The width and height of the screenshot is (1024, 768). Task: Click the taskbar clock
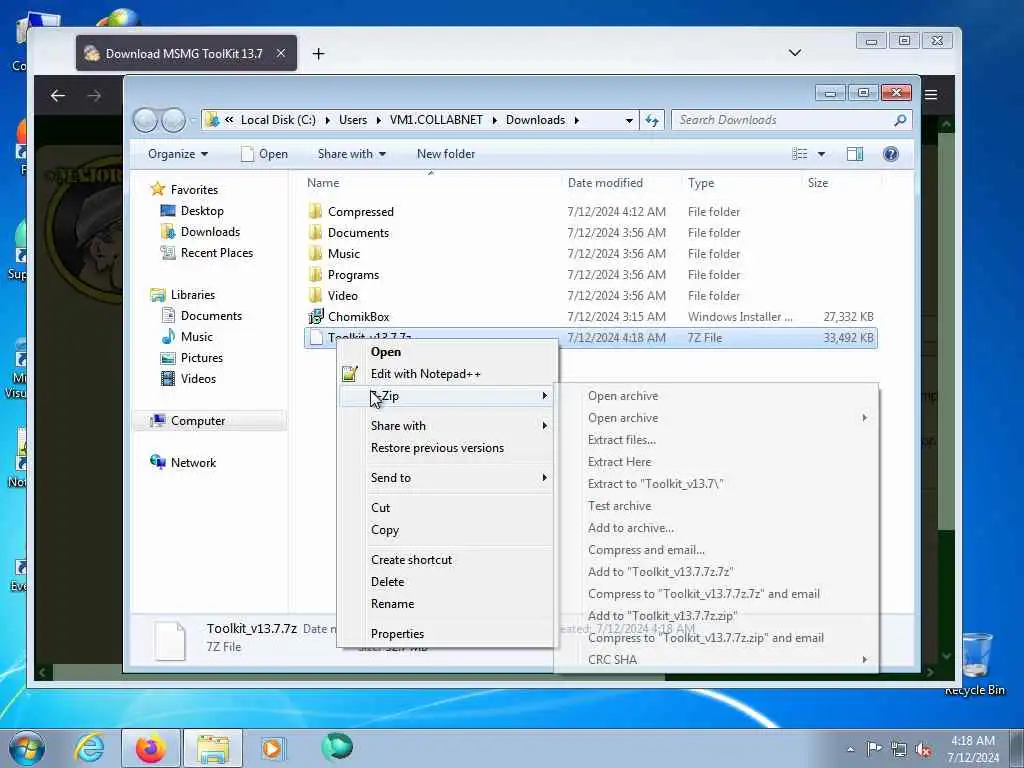pos(973,749)
